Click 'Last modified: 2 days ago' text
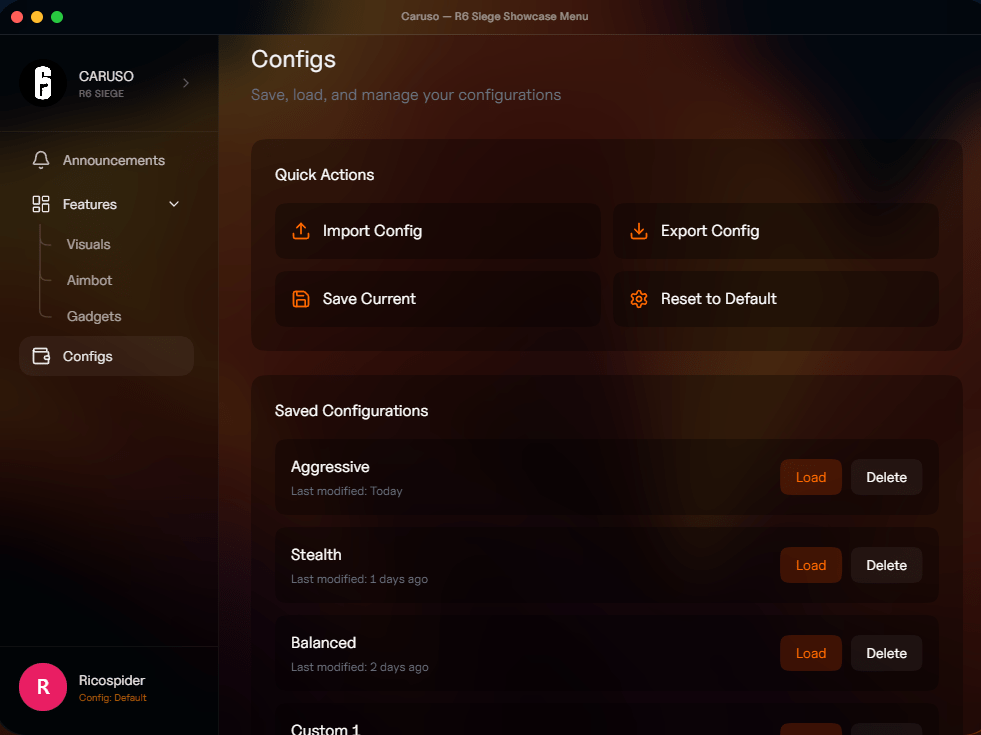 pyautogui.click(x=360, y=667)
